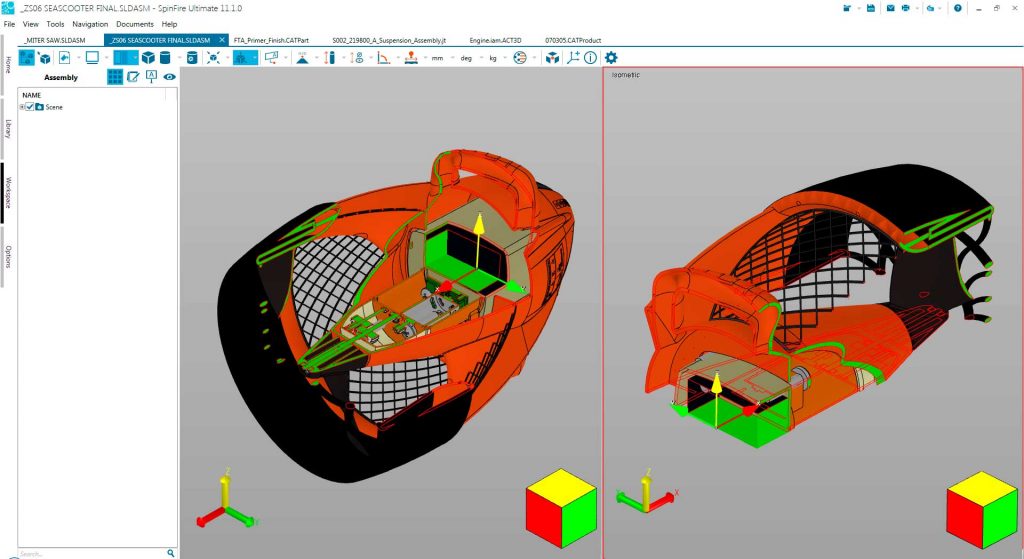Open the Documents menu
This screenshot has height=559, width=1024.
point(135,24)
